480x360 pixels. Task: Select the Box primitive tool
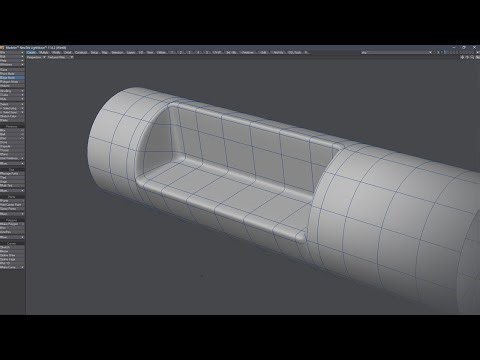[12, 130]
